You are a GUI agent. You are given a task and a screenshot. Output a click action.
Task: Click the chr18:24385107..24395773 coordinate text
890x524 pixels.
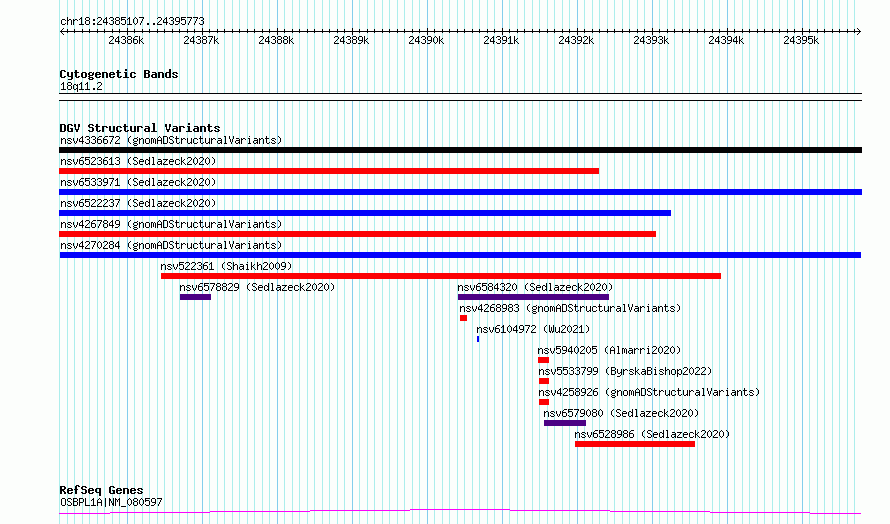click(132, 21)
